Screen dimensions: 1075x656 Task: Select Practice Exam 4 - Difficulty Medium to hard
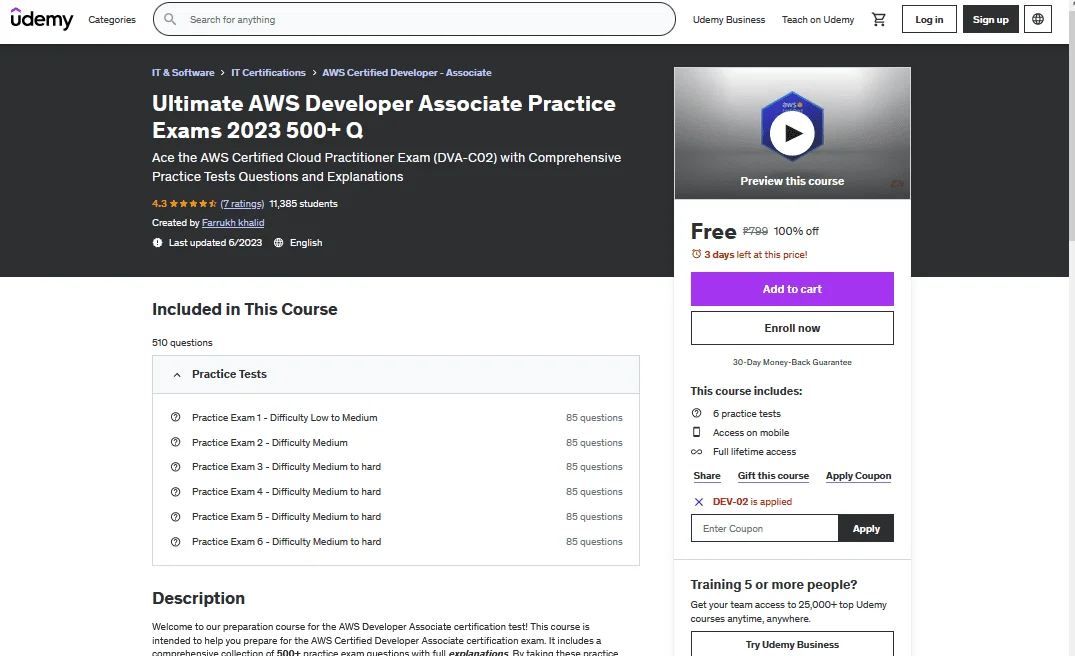287,491
